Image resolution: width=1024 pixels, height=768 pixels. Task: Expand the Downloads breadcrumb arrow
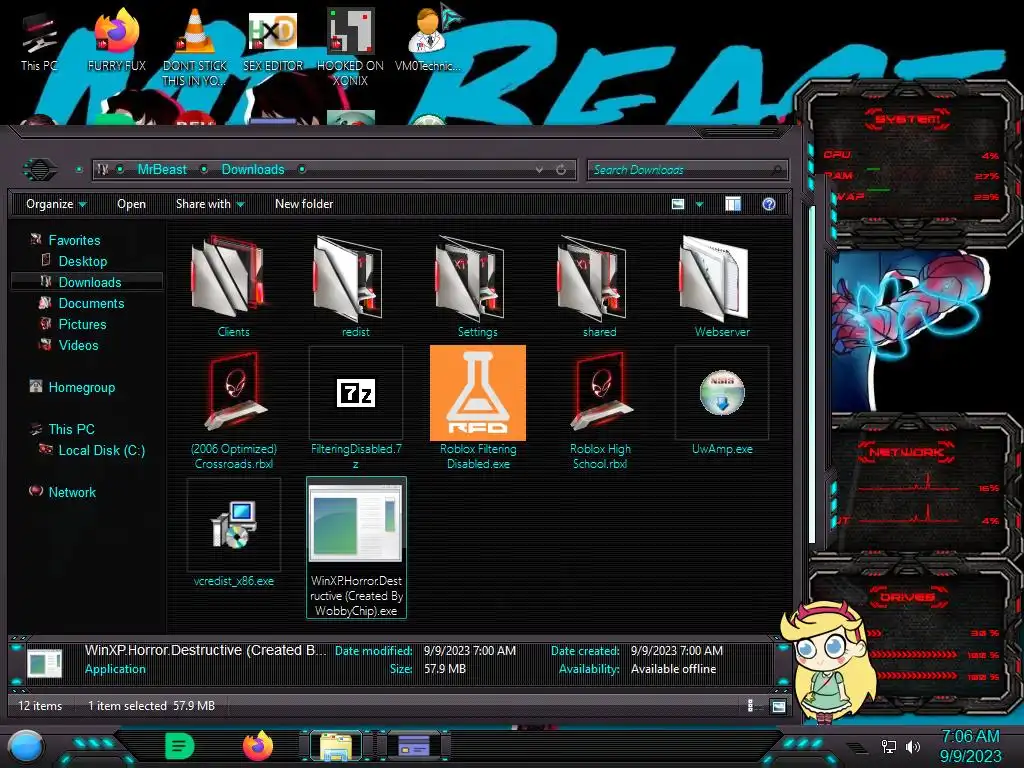(x=302, y=170)
